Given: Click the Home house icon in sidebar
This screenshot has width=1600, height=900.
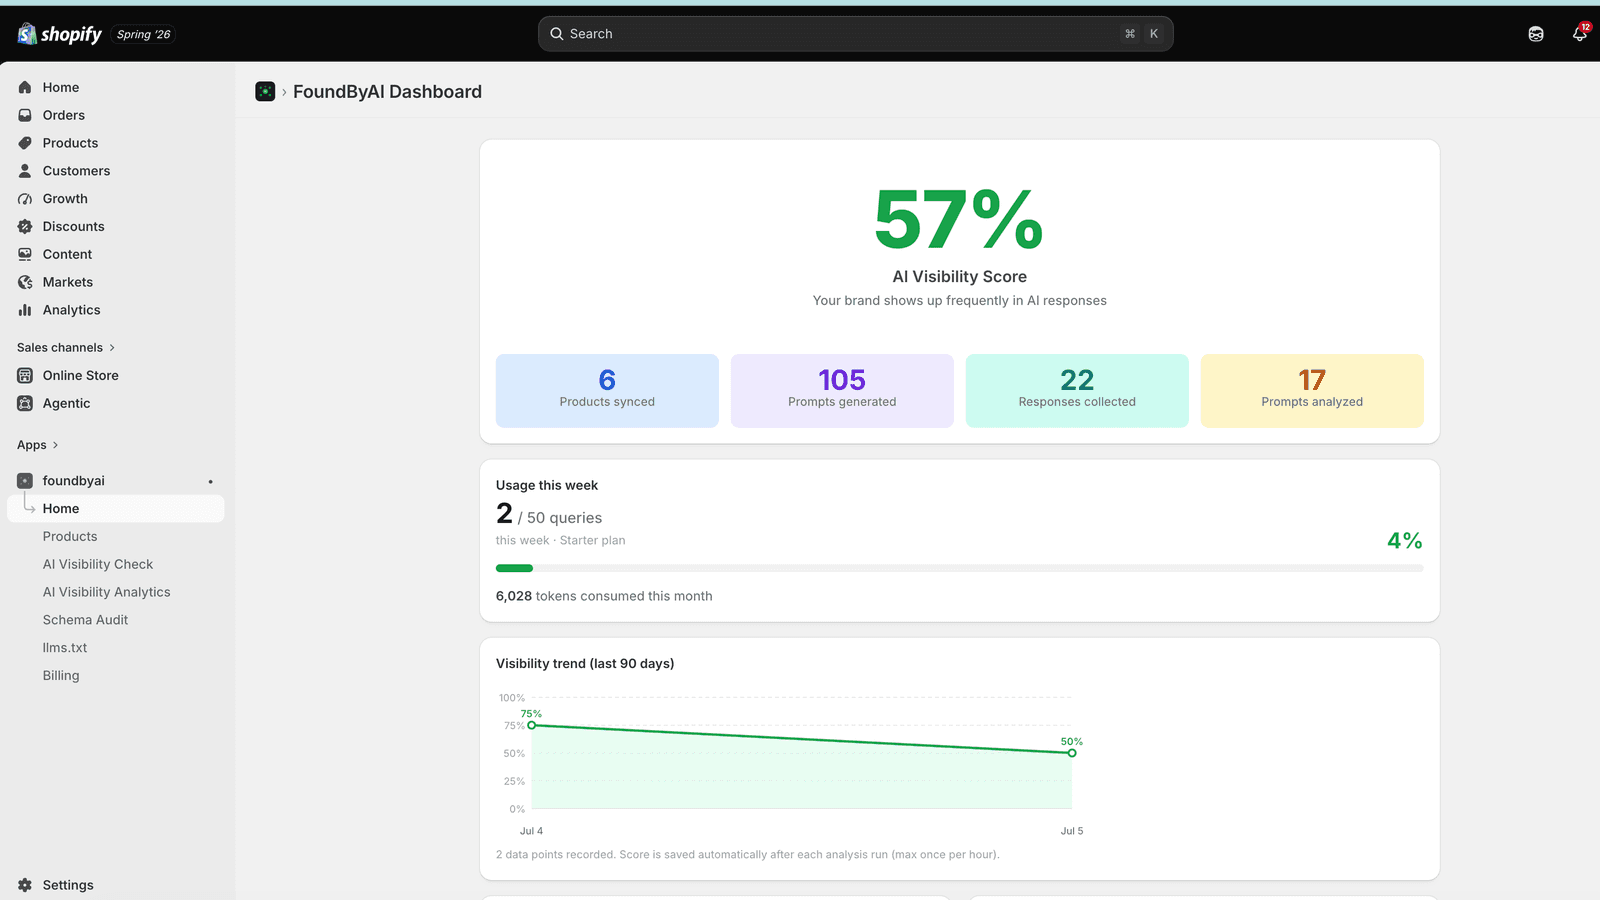Looking at the screenshot, I should click(x=25, y=87).
